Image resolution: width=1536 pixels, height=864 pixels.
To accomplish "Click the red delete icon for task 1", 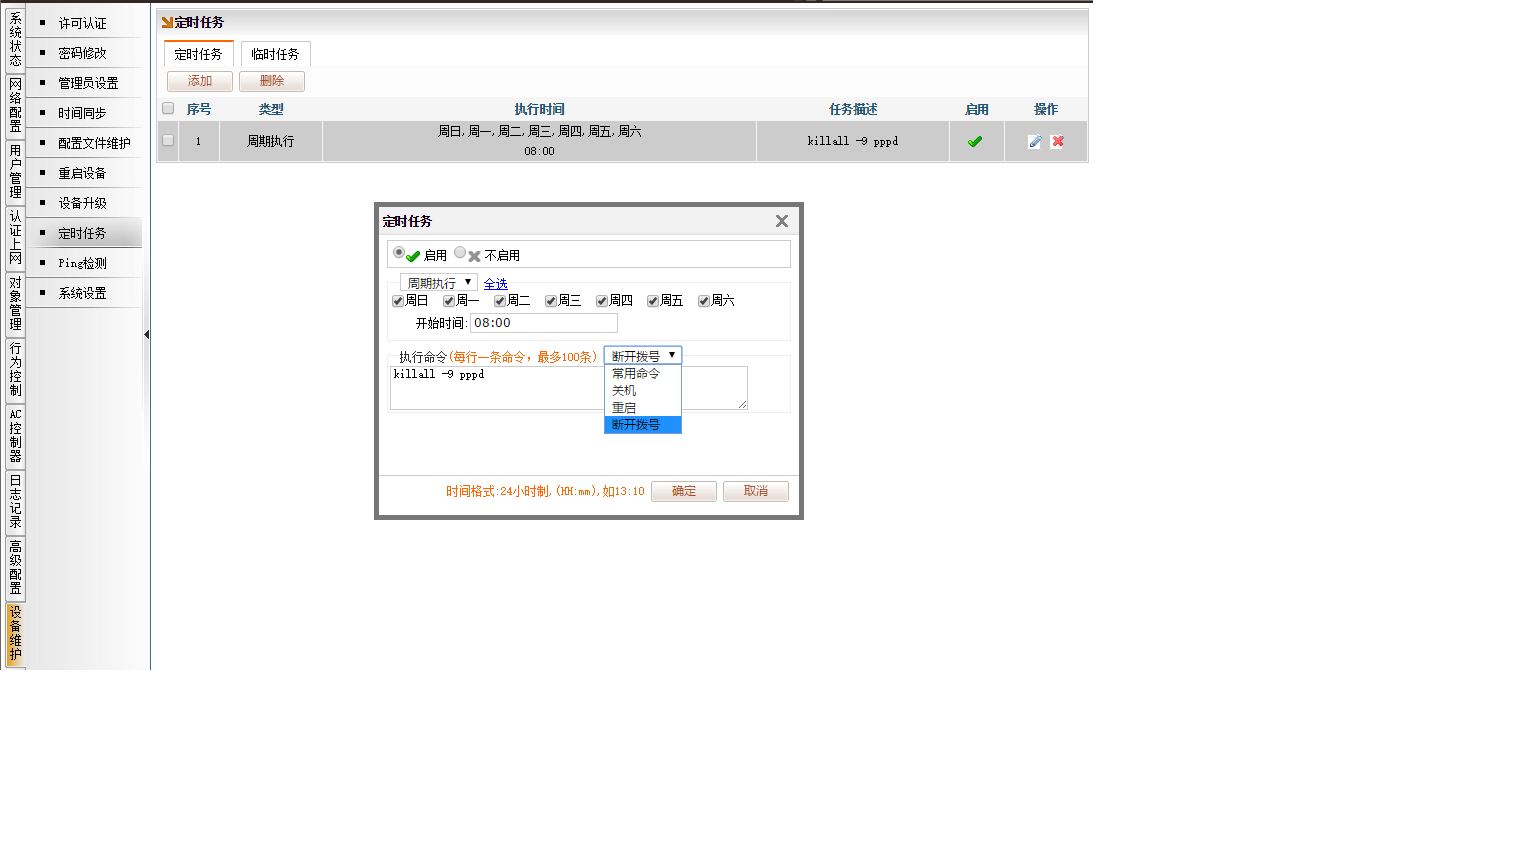I will (1057, 142).
